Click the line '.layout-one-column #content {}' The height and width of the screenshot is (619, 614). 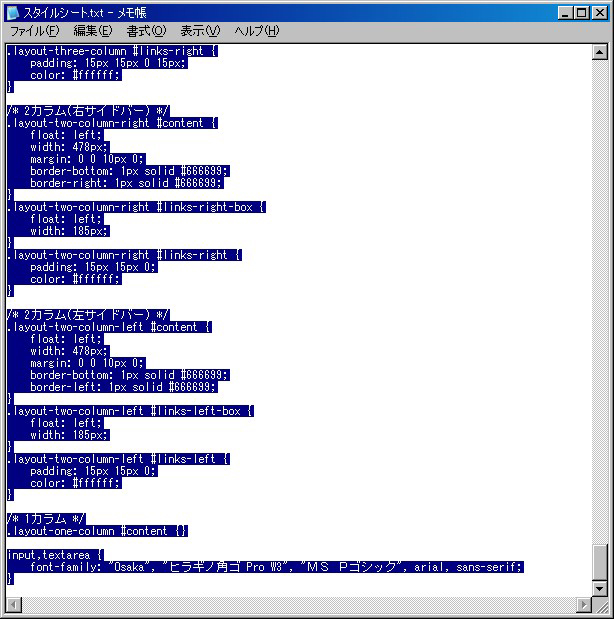97,531
